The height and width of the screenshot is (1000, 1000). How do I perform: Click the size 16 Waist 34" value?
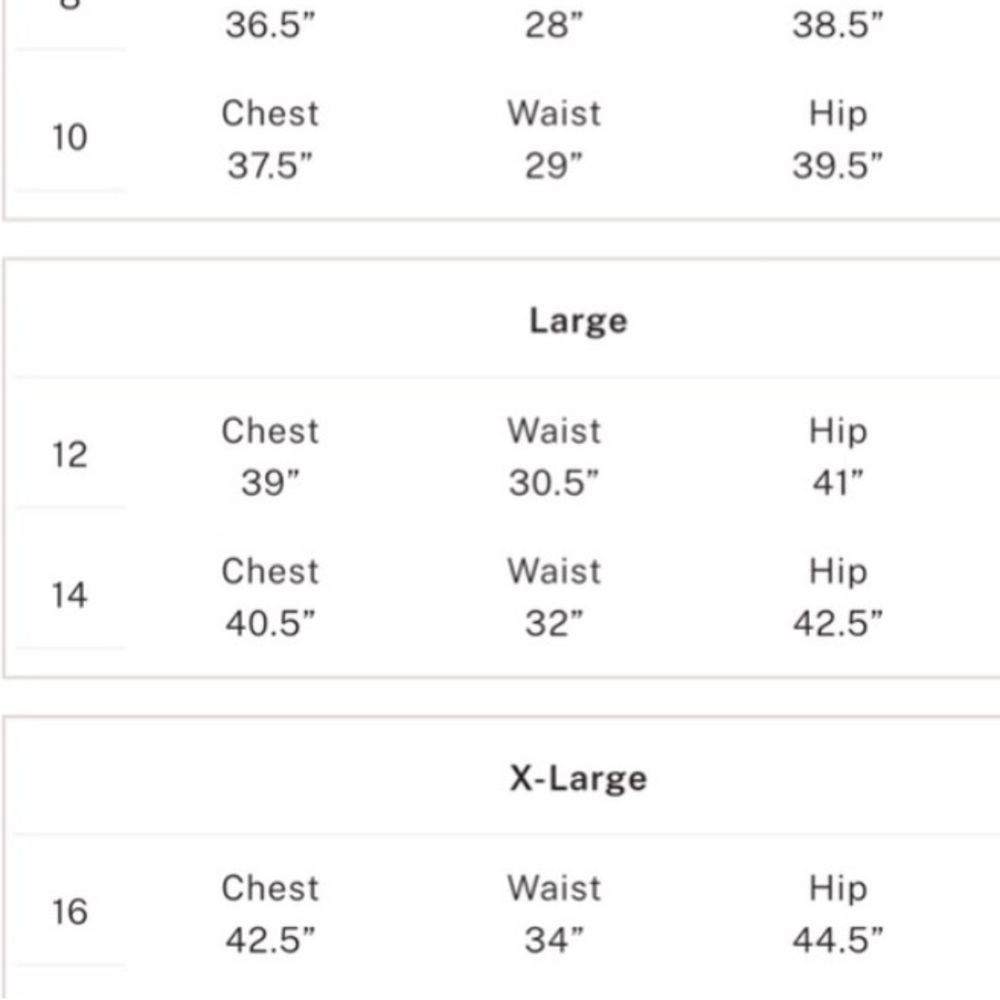553,940
